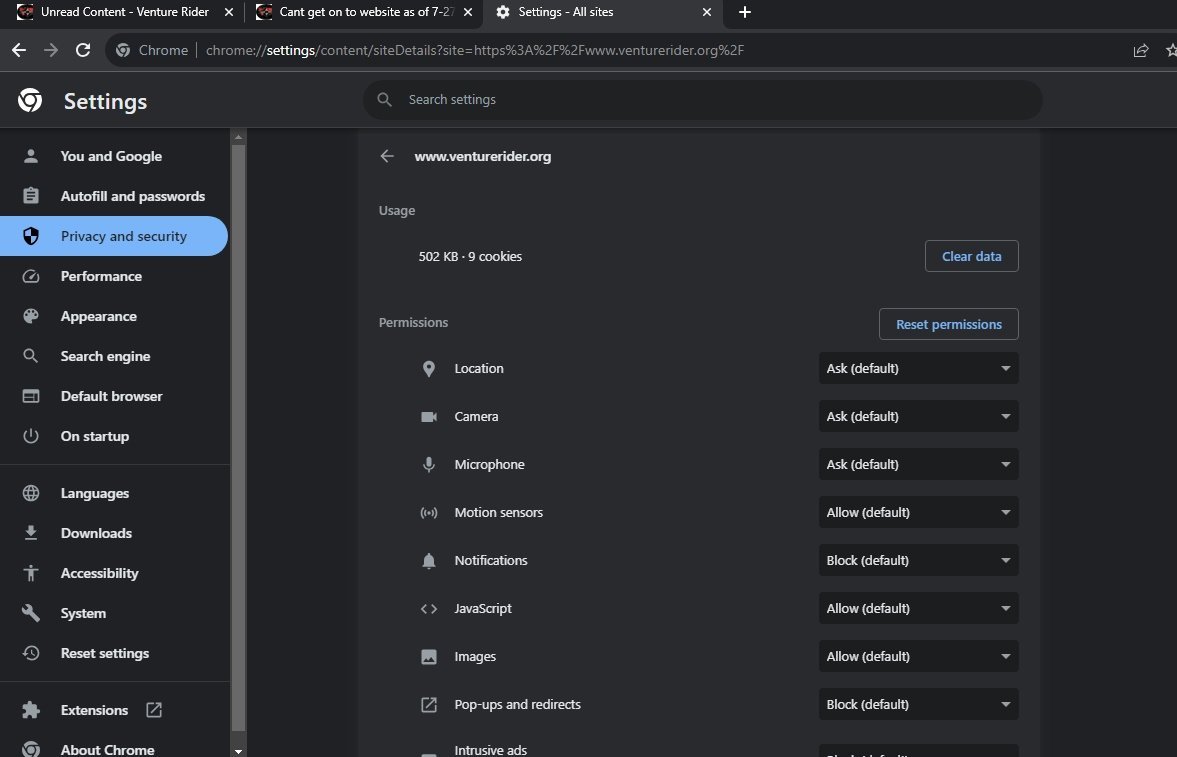Image resolution: width=1177 pixels, height=757 pixels.
Task: Open Privacy and security settings section
Action: [x=114, y=236]
